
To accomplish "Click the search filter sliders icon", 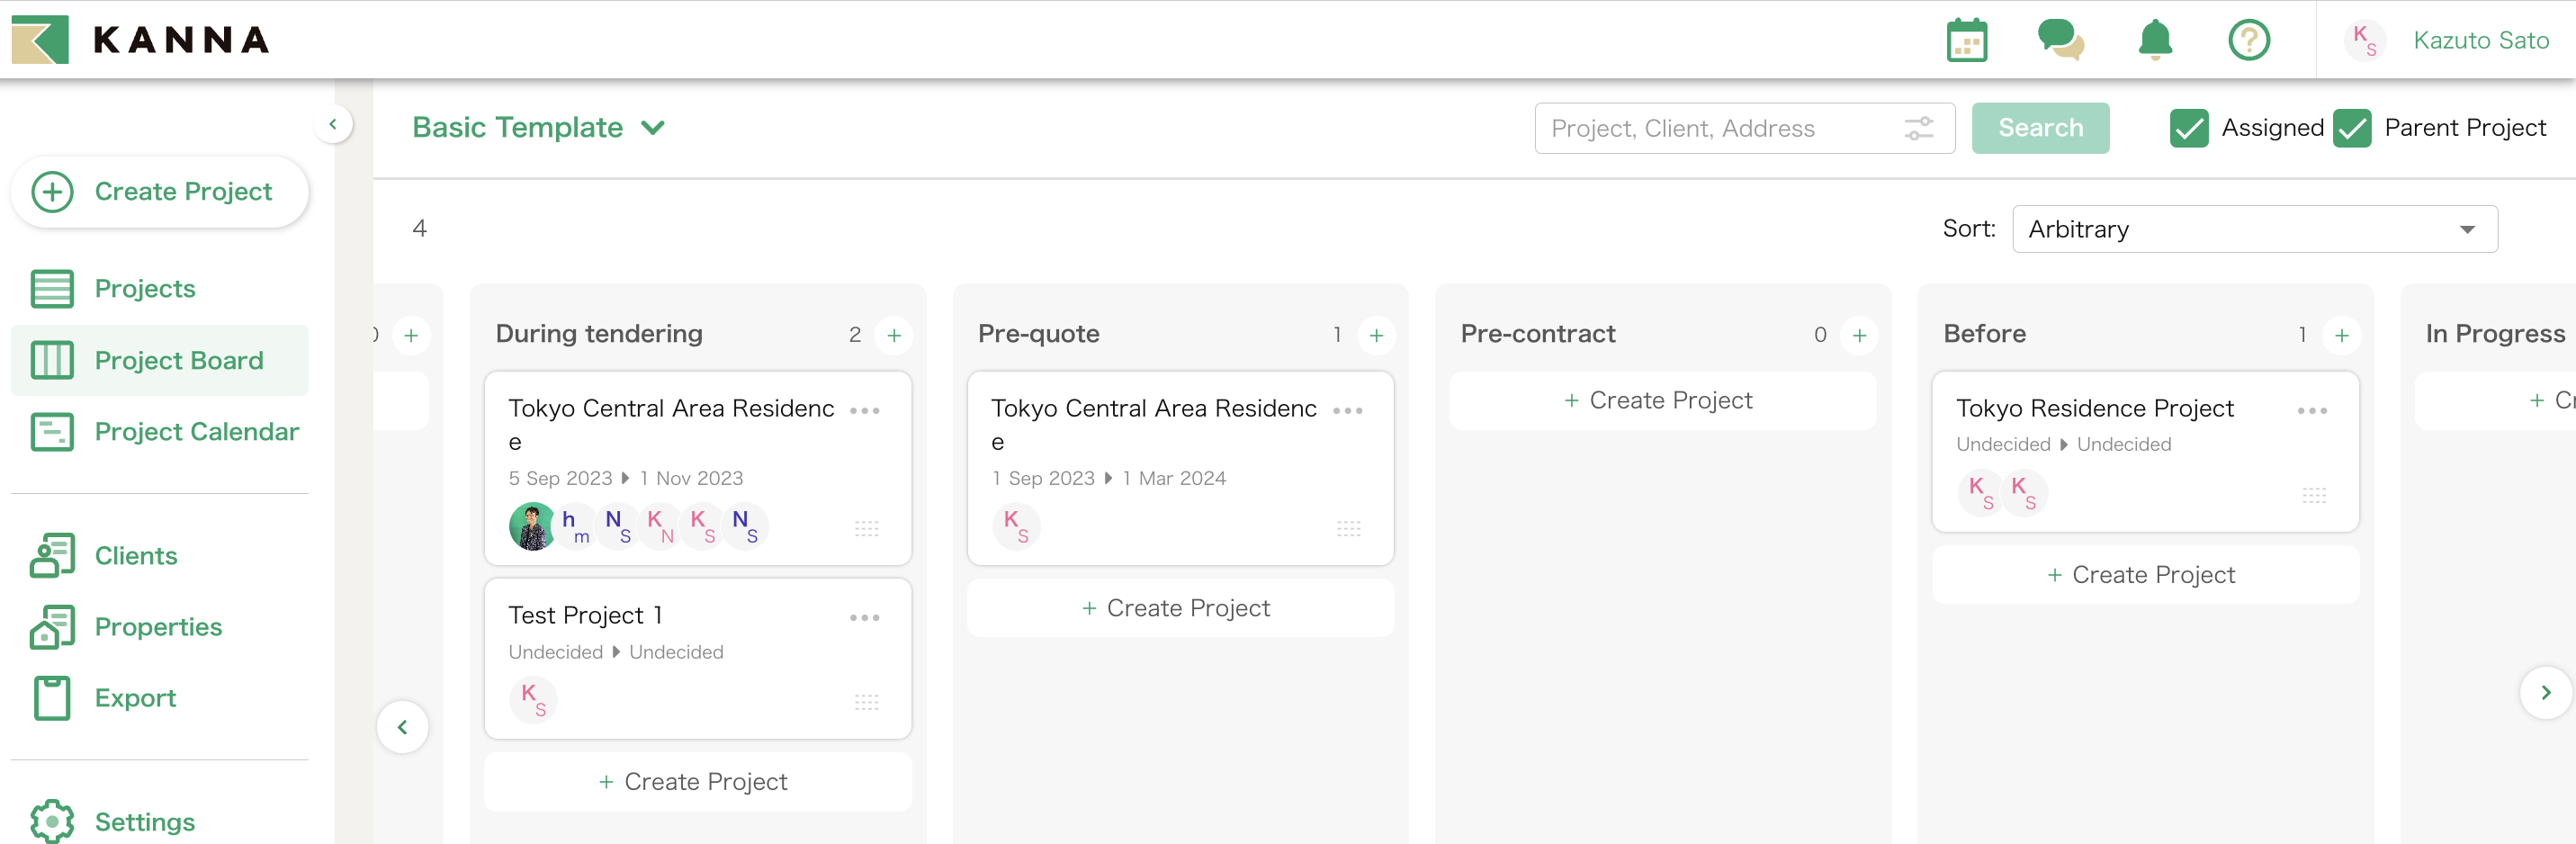I will click(x=1918, y=129).
